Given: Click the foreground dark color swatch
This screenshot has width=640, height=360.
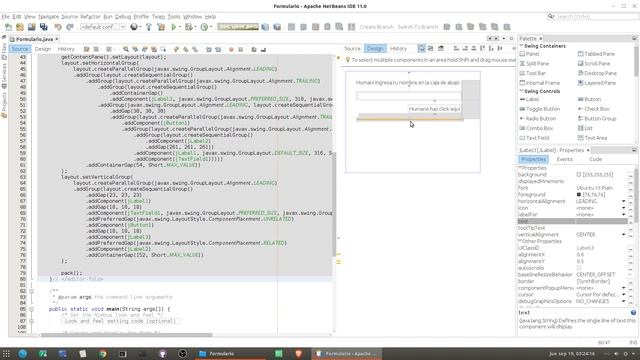Looking at the screenshot, I should 579,195.
